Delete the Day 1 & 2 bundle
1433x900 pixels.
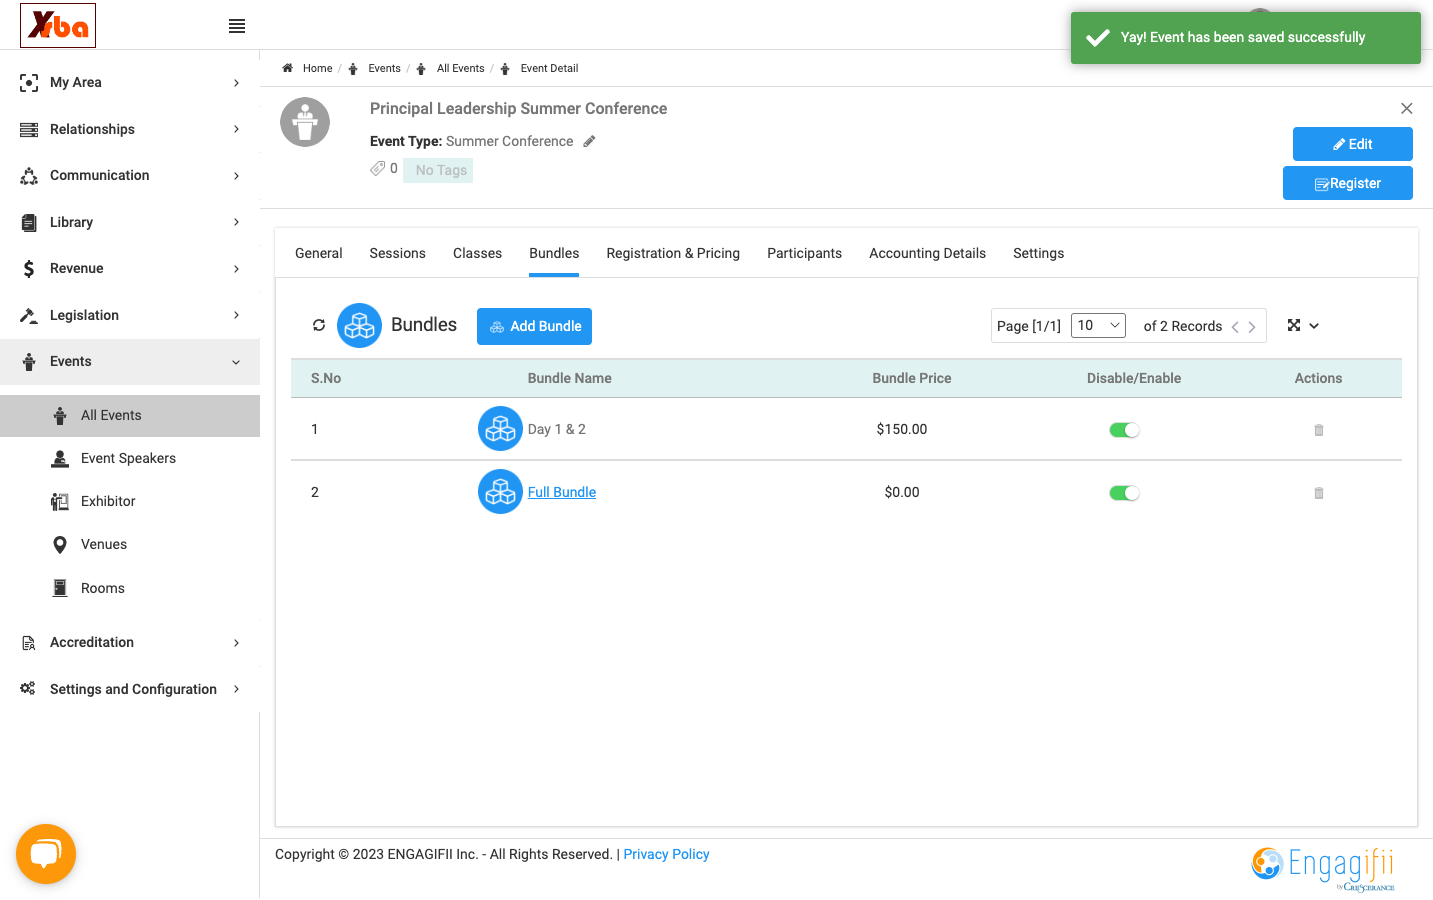[1319, 430]
